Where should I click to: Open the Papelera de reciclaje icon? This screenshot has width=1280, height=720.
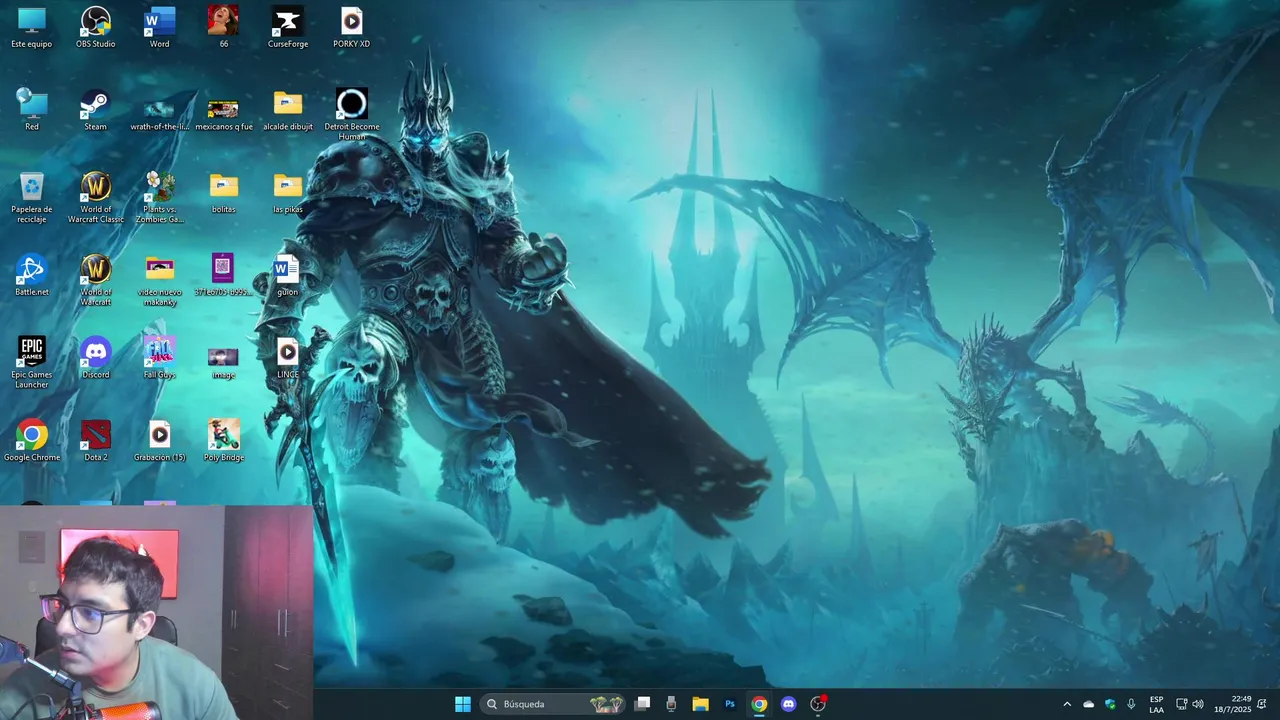click(32, 198)
